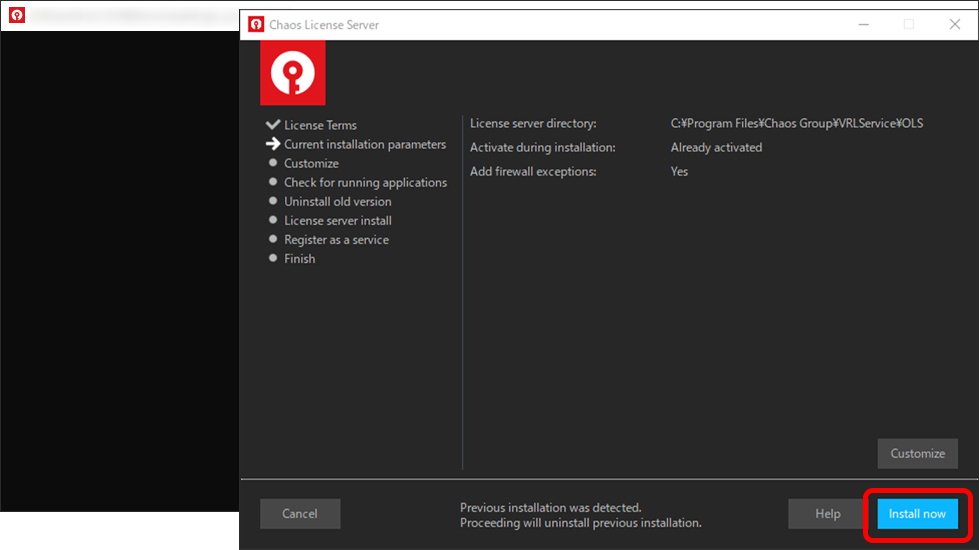Click the Install now button

[x=917, y=514]
